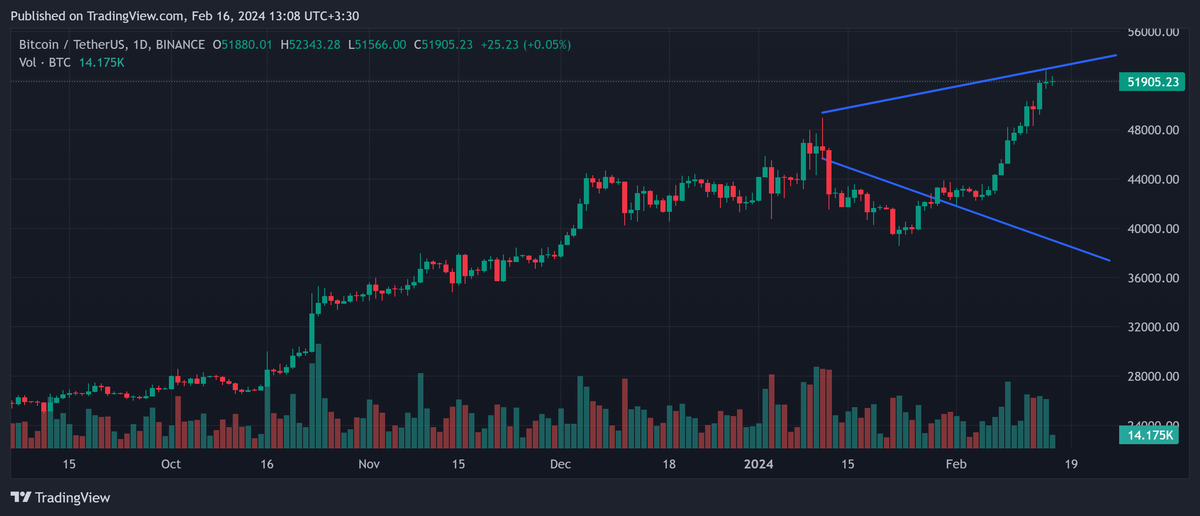Click the +25.23 (+0.05%) change value

click(515, 45)
